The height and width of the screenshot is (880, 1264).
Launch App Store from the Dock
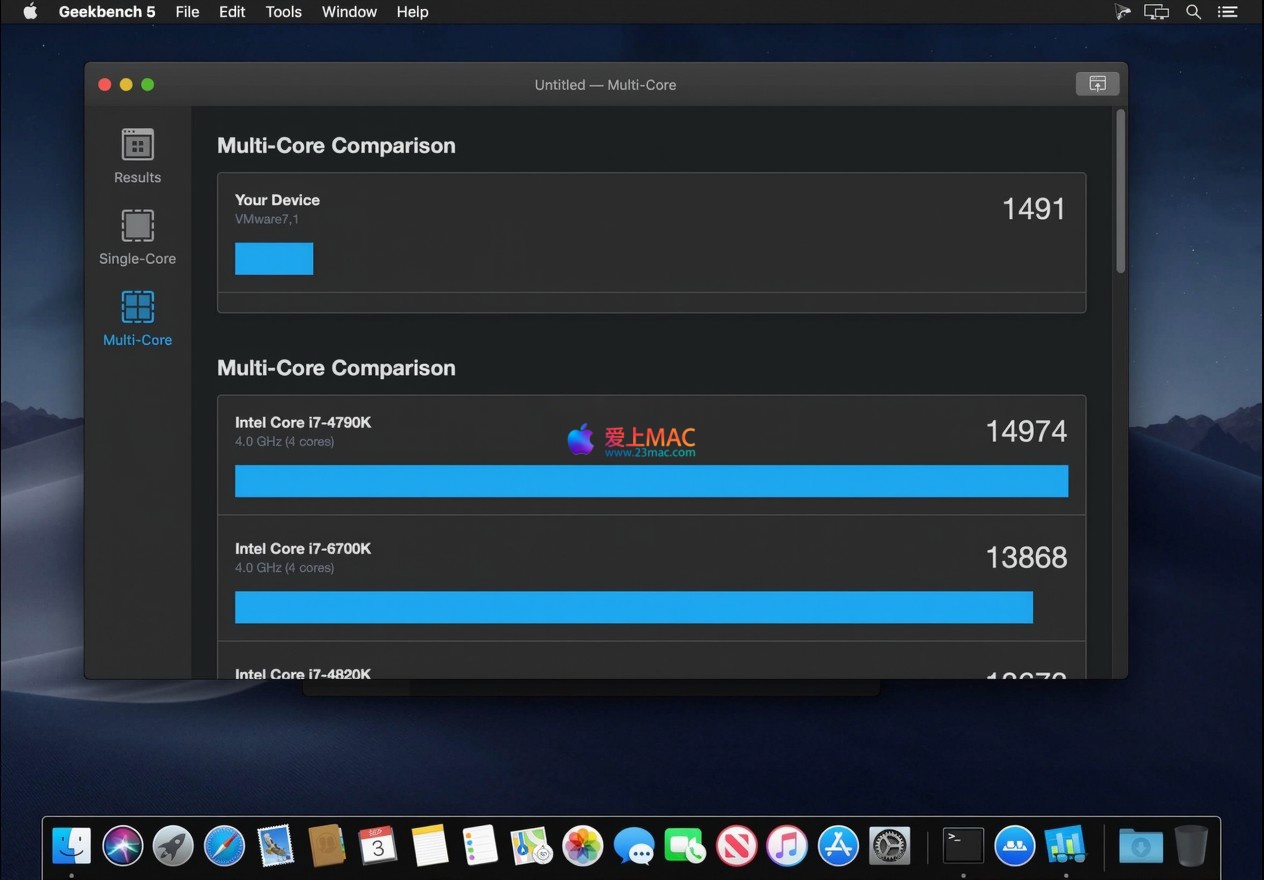838,846
